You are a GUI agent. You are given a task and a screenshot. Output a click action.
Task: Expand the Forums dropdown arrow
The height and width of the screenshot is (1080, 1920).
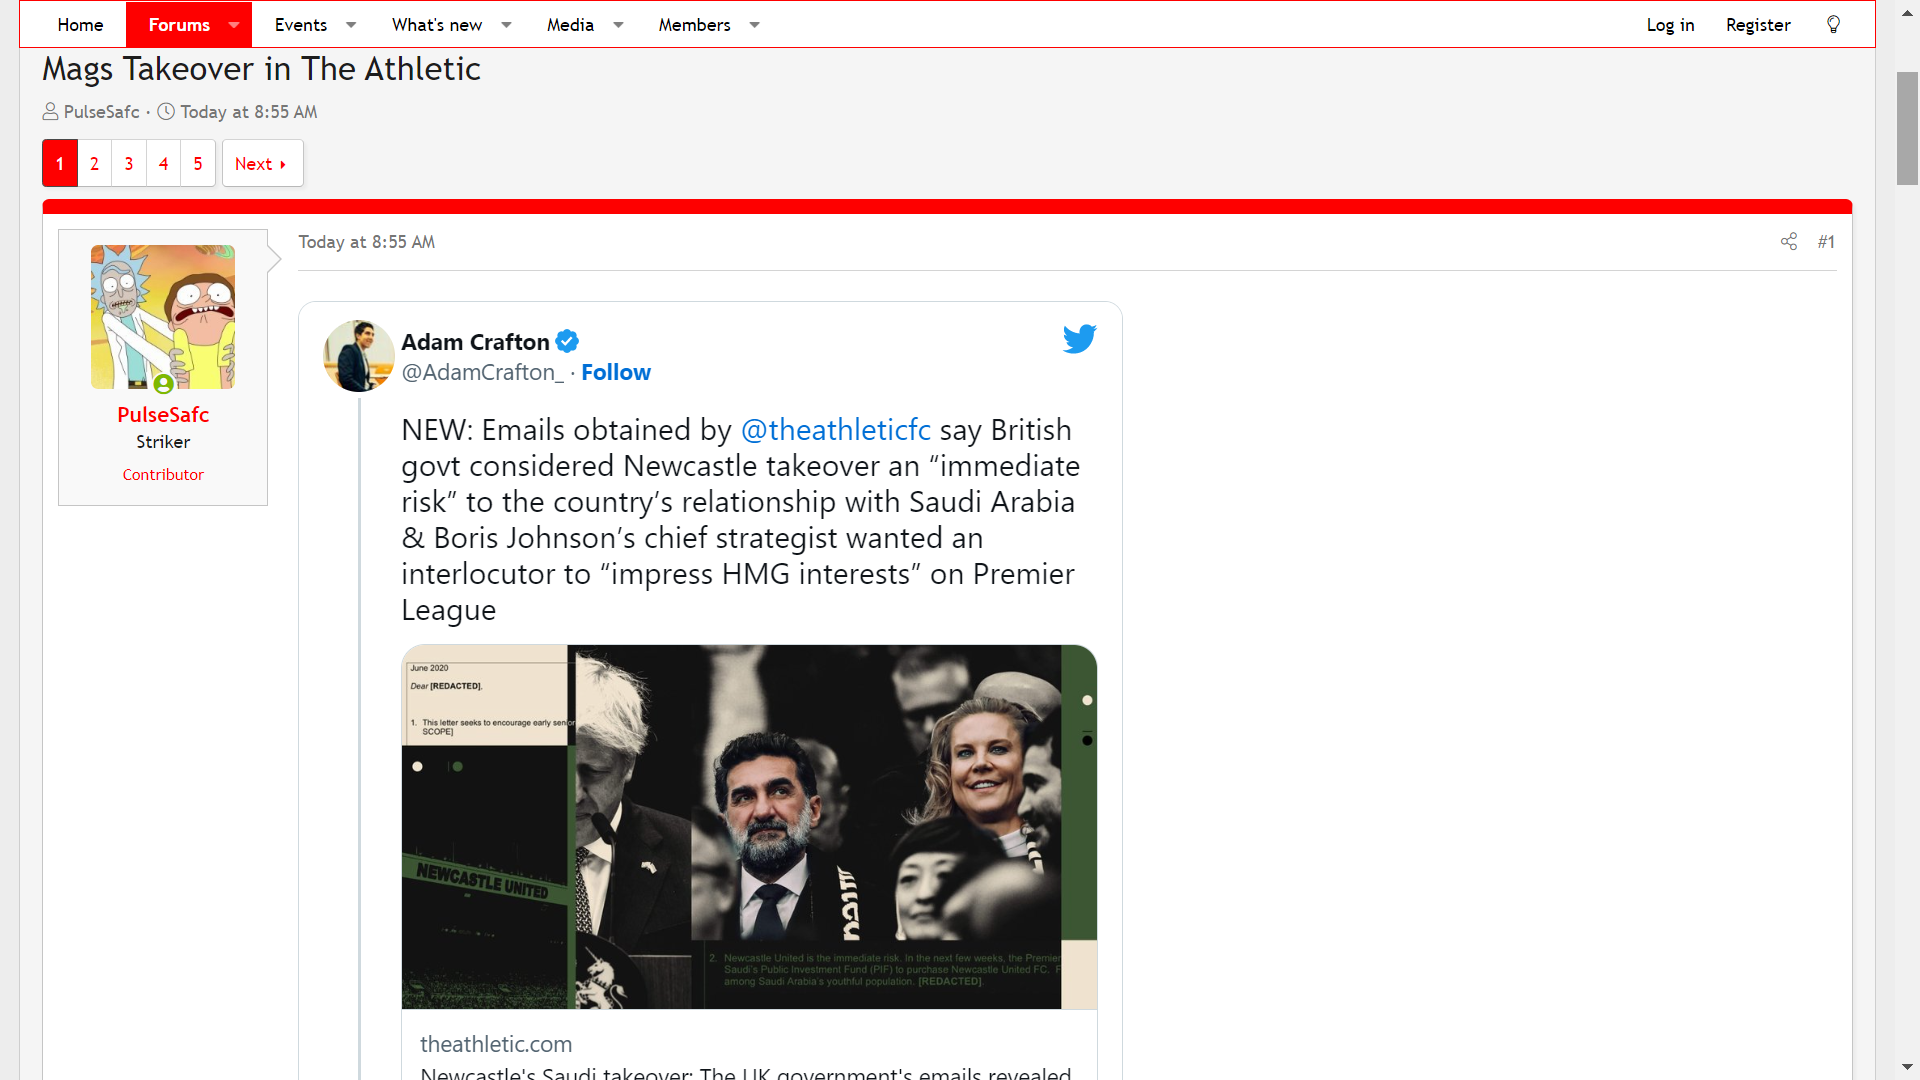(x=233, y=25)
